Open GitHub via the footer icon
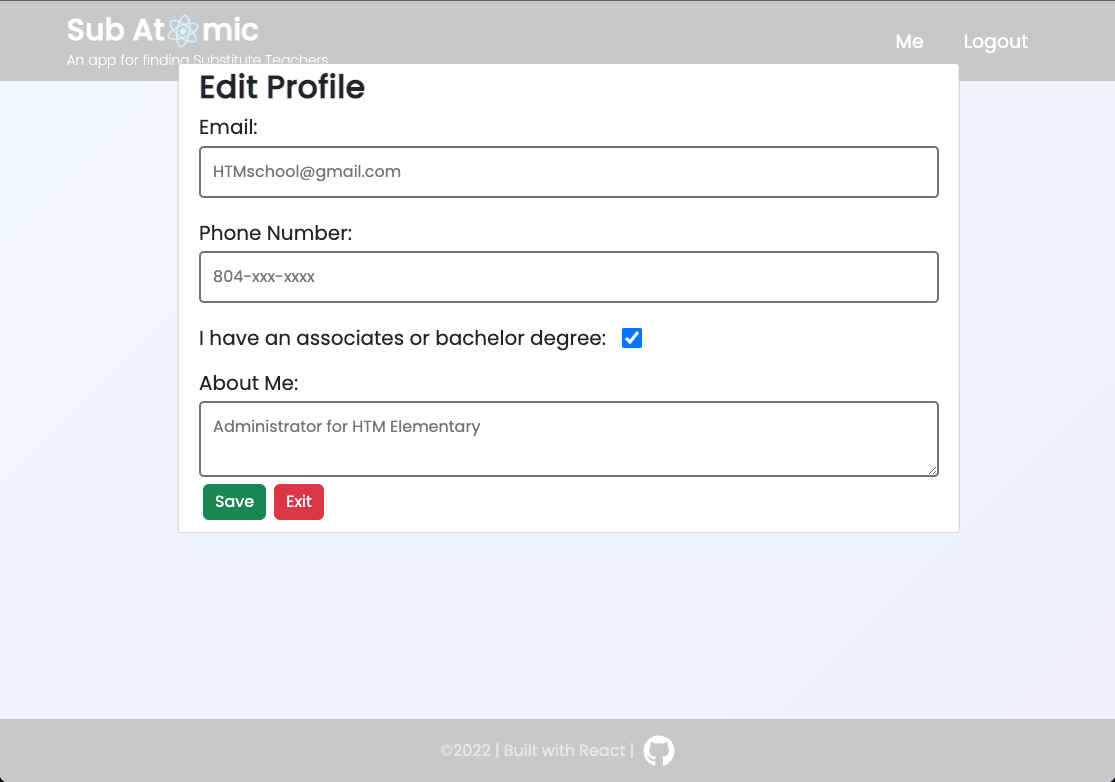 click(659, 750)
